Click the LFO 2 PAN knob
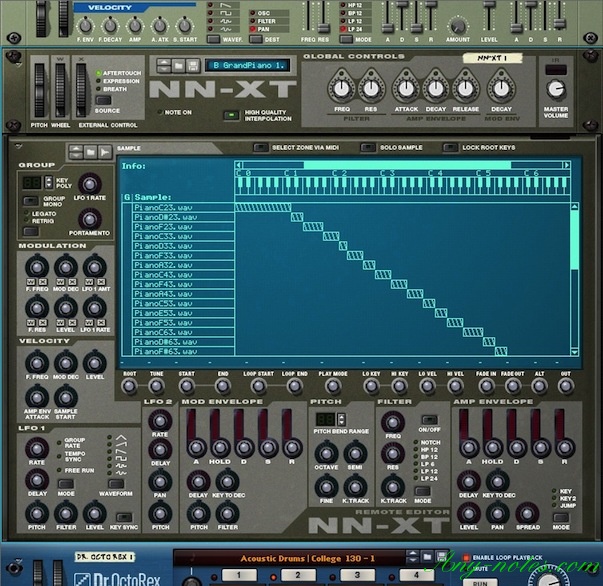The width and height of the screenshot is (603, 586). pyautogui.click(x=160, y=481)
